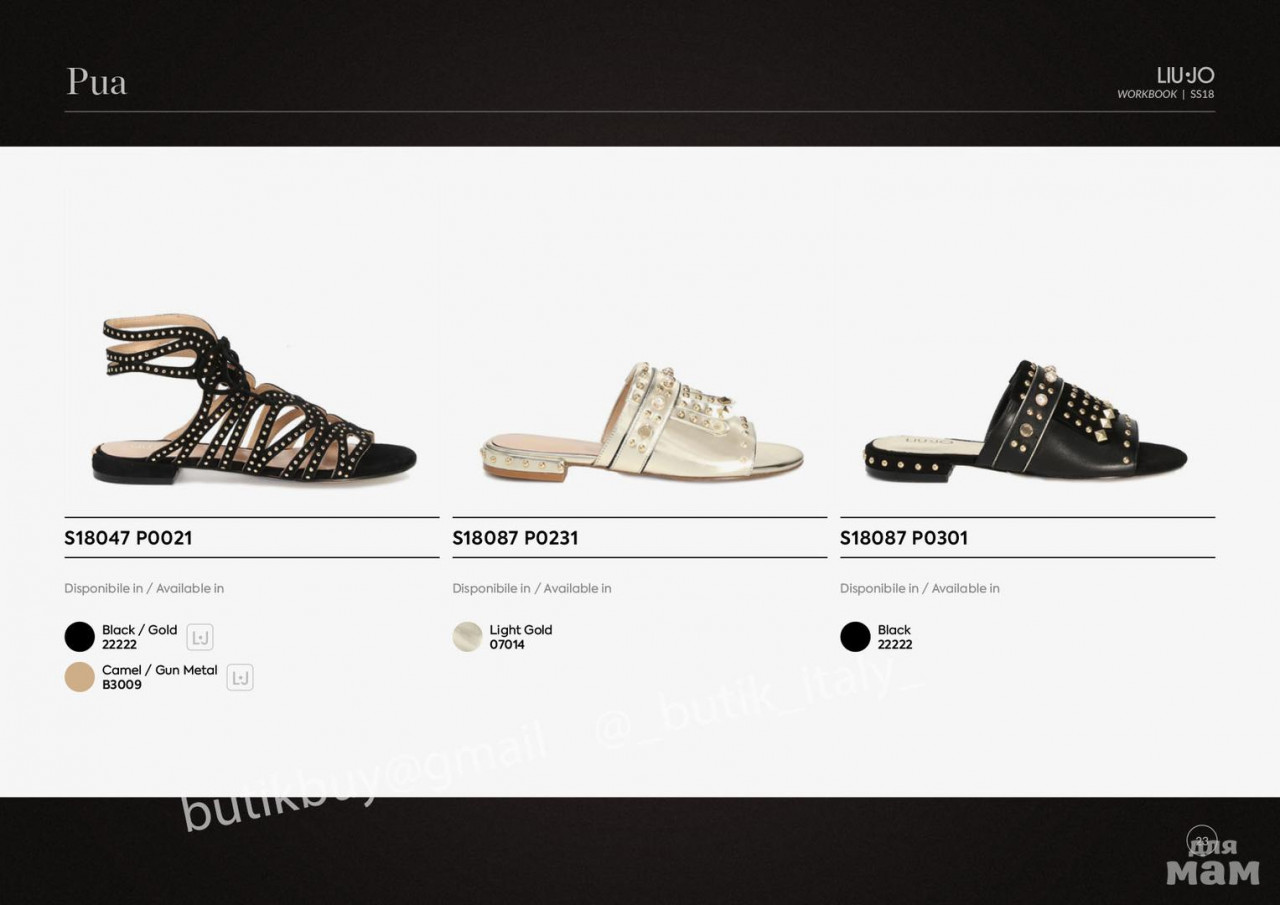The image size is (1280, 905).
Task: Click 'Disponibile in / Available in' under S18087 P0231
Action: click(x=532, y=588)
